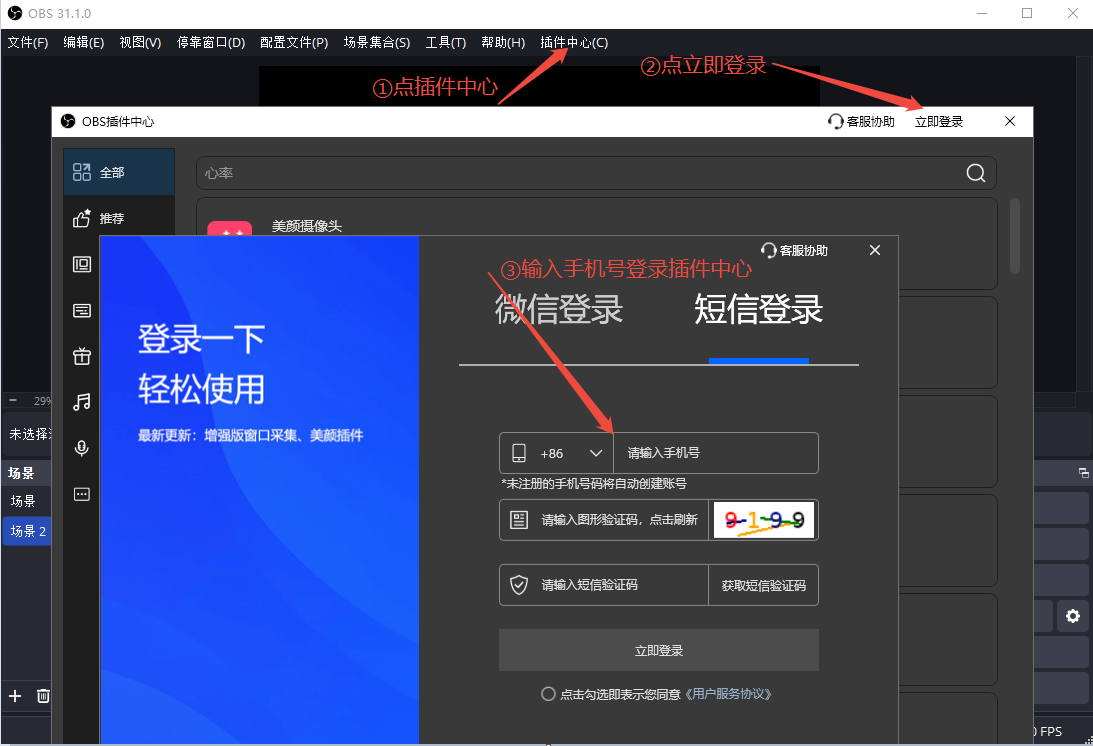Switch to the 微信登录 tab

(558, 311)
